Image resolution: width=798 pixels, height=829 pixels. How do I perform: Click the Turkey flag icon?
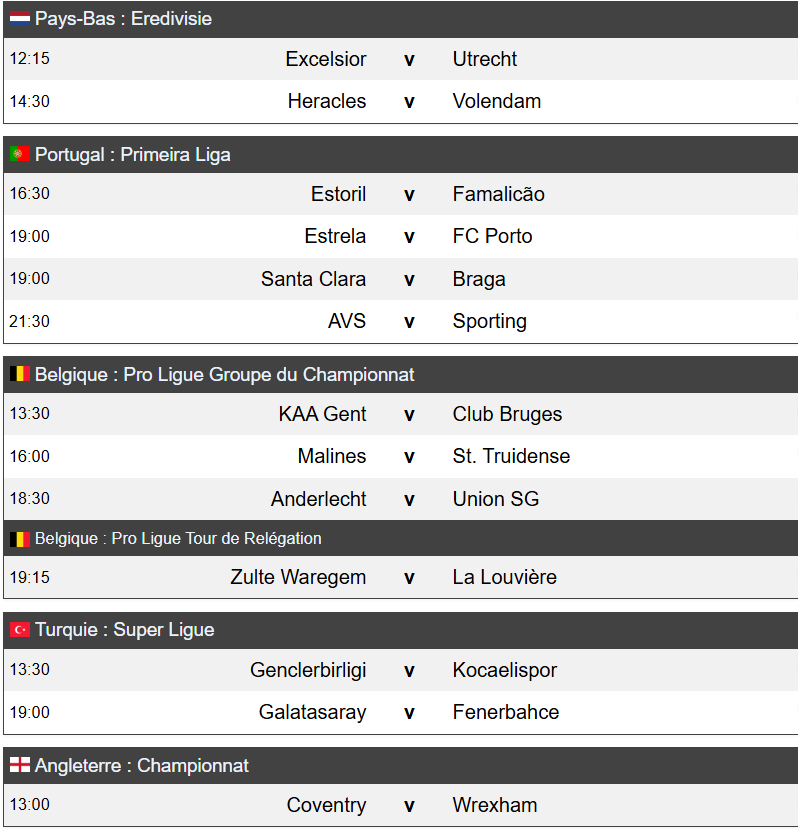[x=20, y=630]
